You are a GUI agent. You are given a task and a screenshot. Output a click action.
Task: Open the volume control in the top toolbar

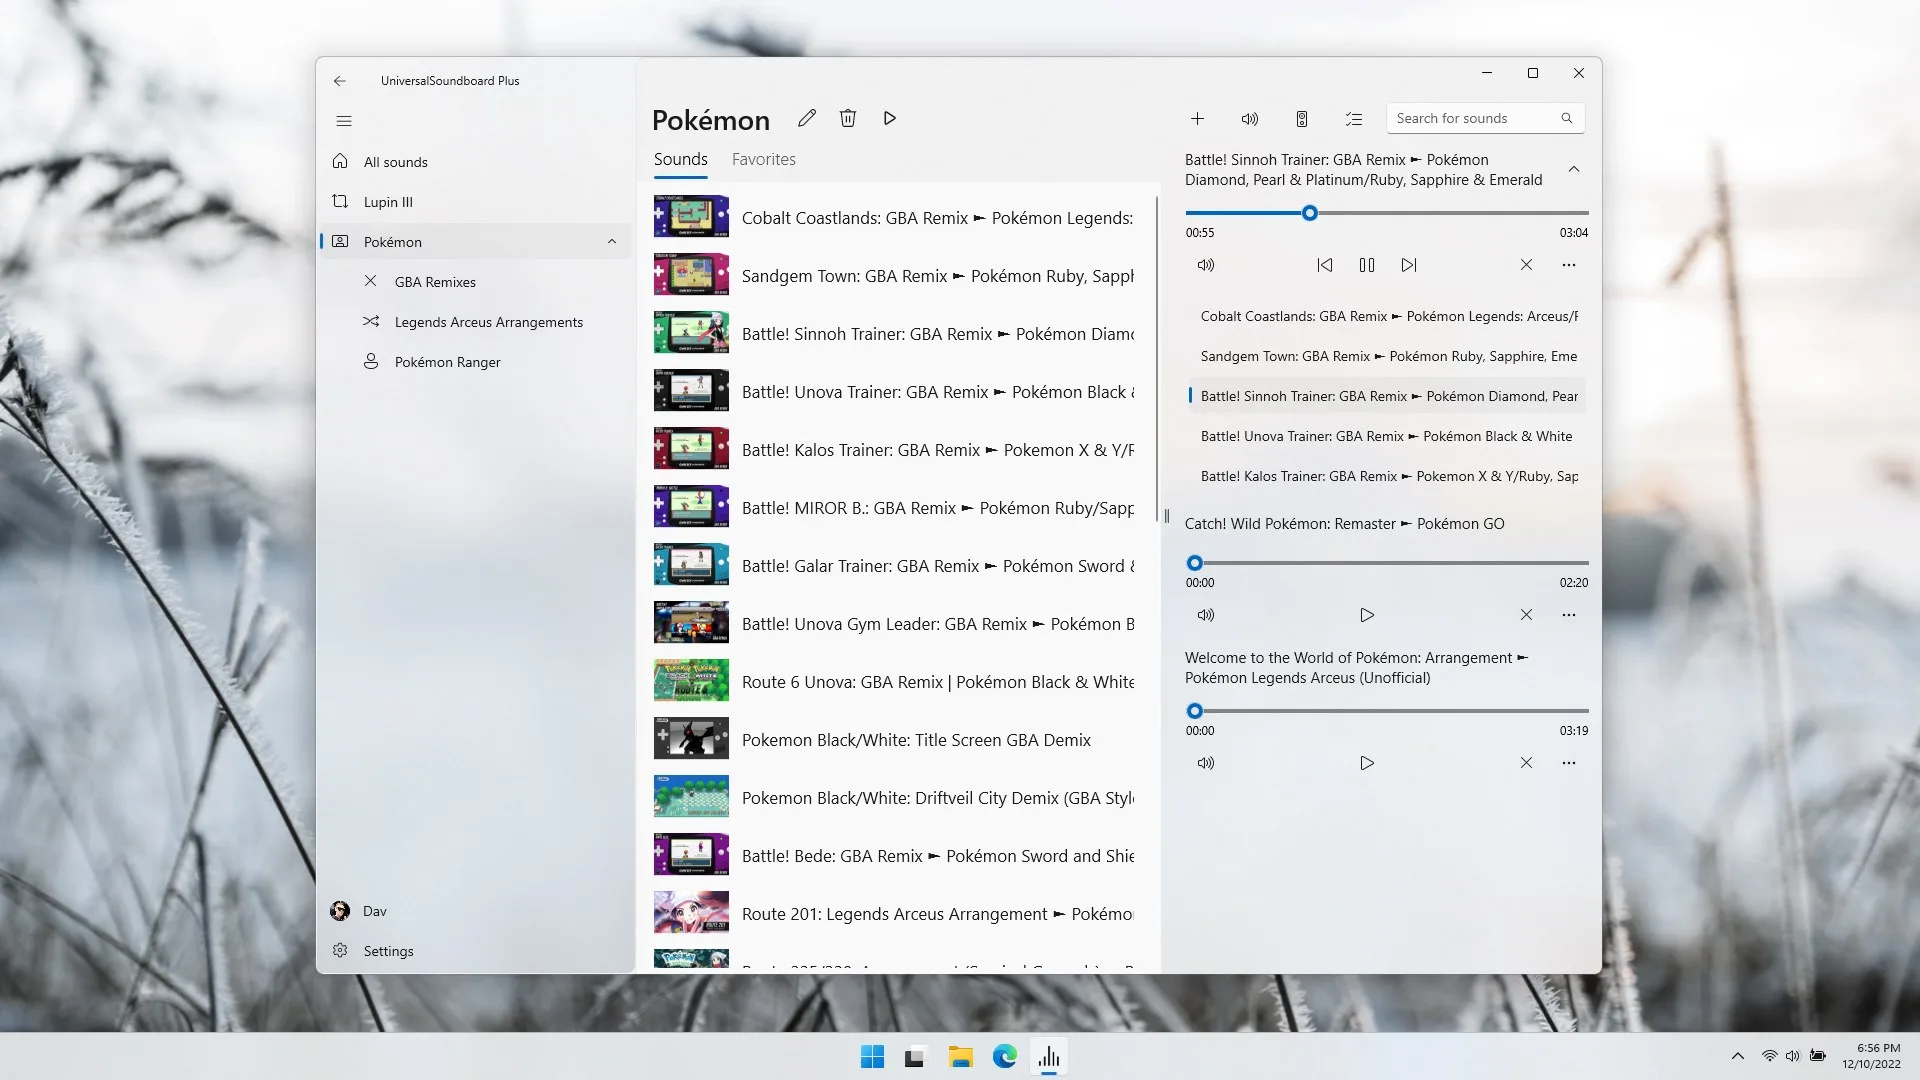[1250, 118]
